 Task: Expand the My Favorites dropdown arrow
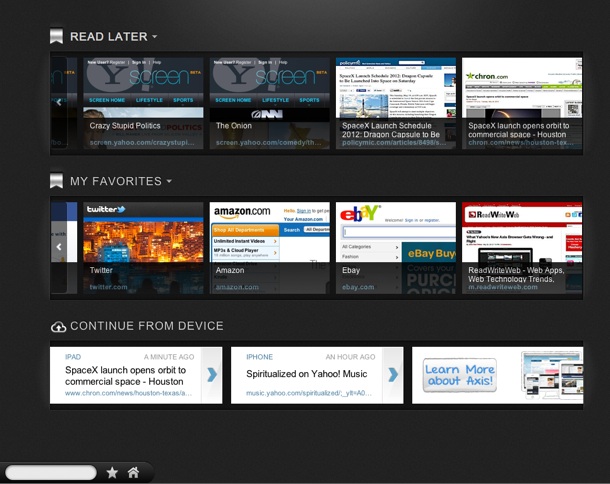coord(169,181)
